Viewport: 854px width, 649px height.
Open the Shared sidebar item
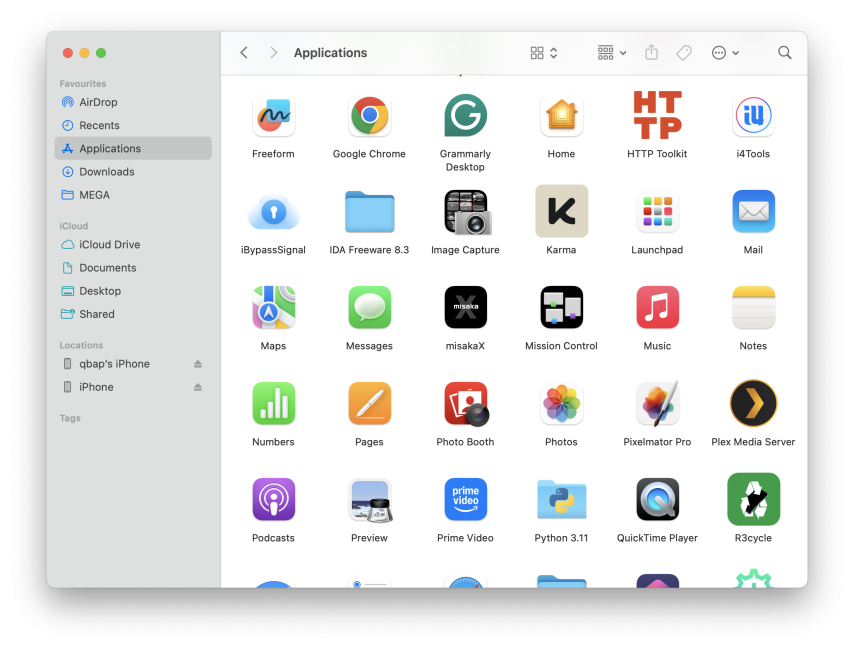[x=133, y=314]
